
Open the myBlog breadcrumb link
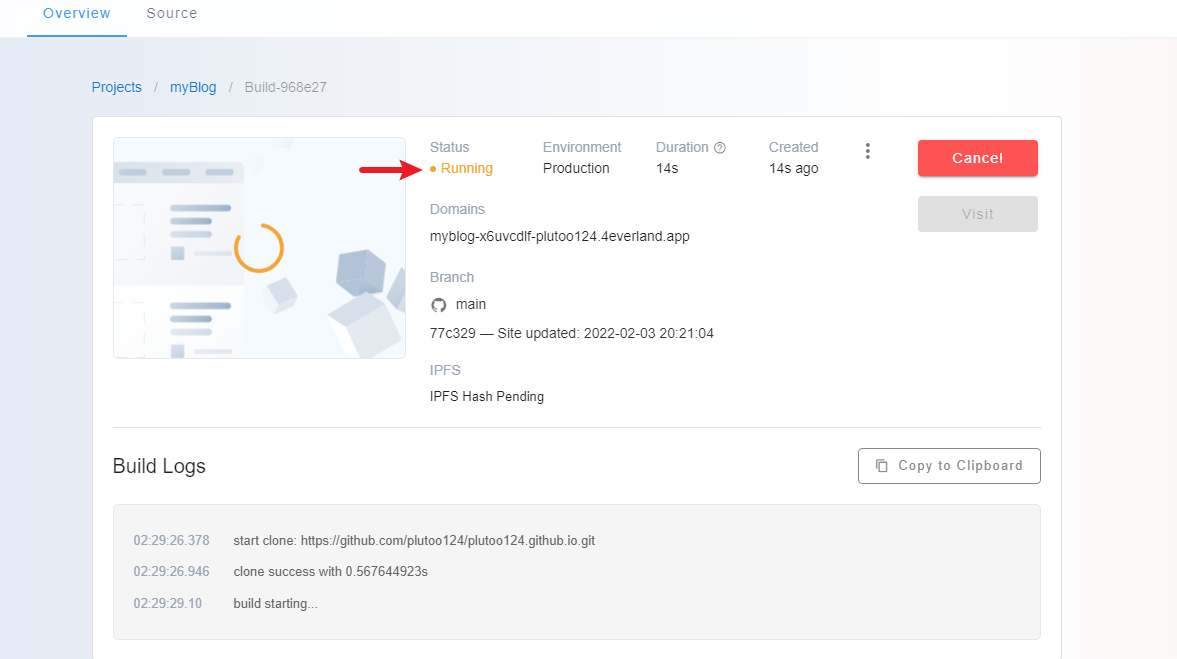tap(193, 87)
